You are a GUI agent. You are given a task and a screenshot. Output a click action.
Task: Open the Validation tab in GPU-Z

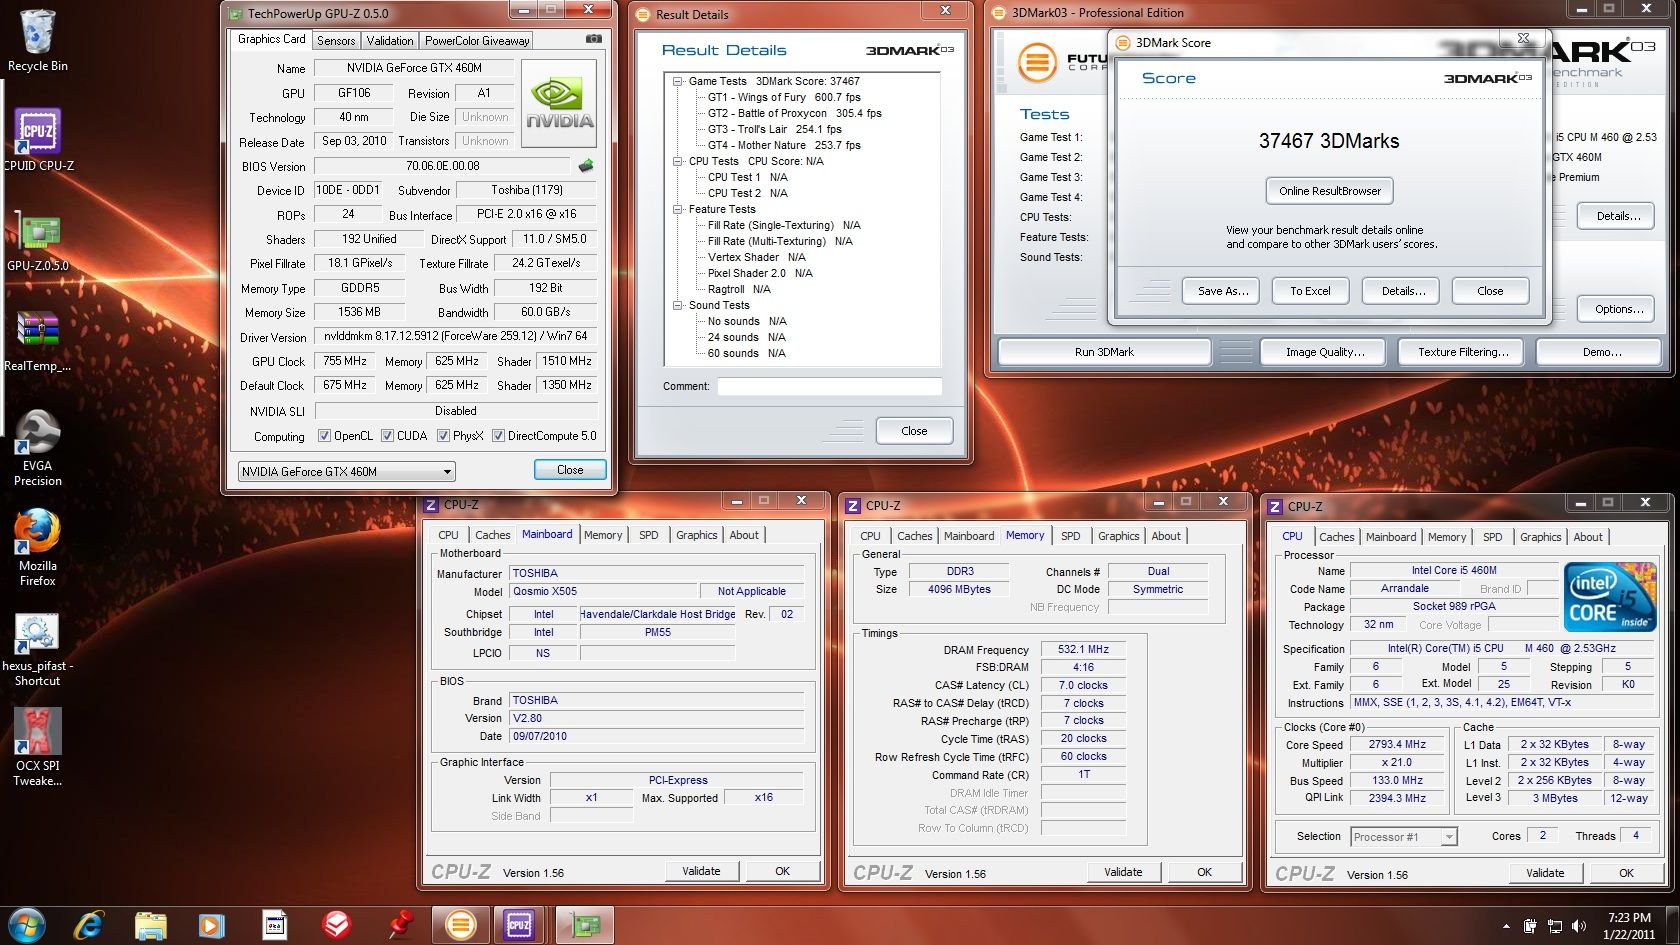click(390, 41)
